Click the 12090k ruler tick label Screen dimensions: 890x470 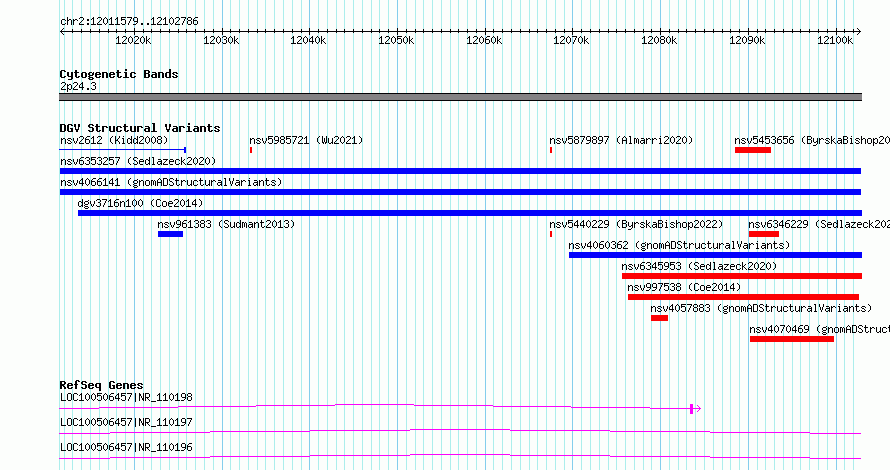coord(748,40)
